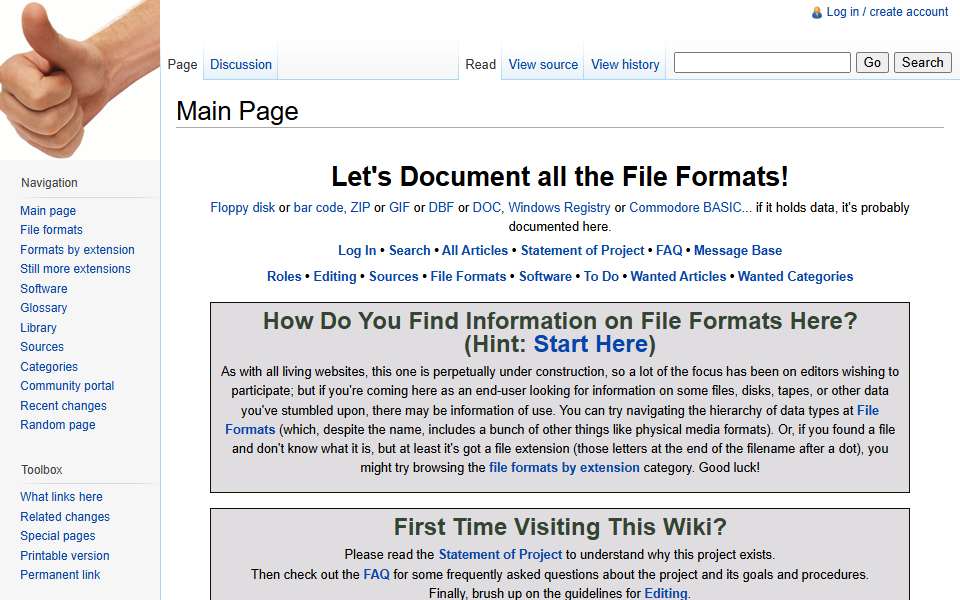Click Navigation sidebar heading
Image resolution: width=960 pixels, height=600 pixels.
coord(50,182)
